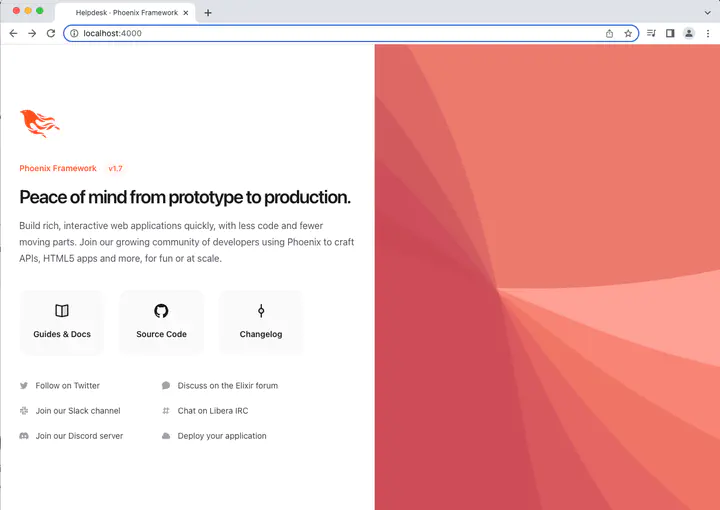Click the Phoenix Framework label
The height and width of the screenshot is (510, 720).
58,168
